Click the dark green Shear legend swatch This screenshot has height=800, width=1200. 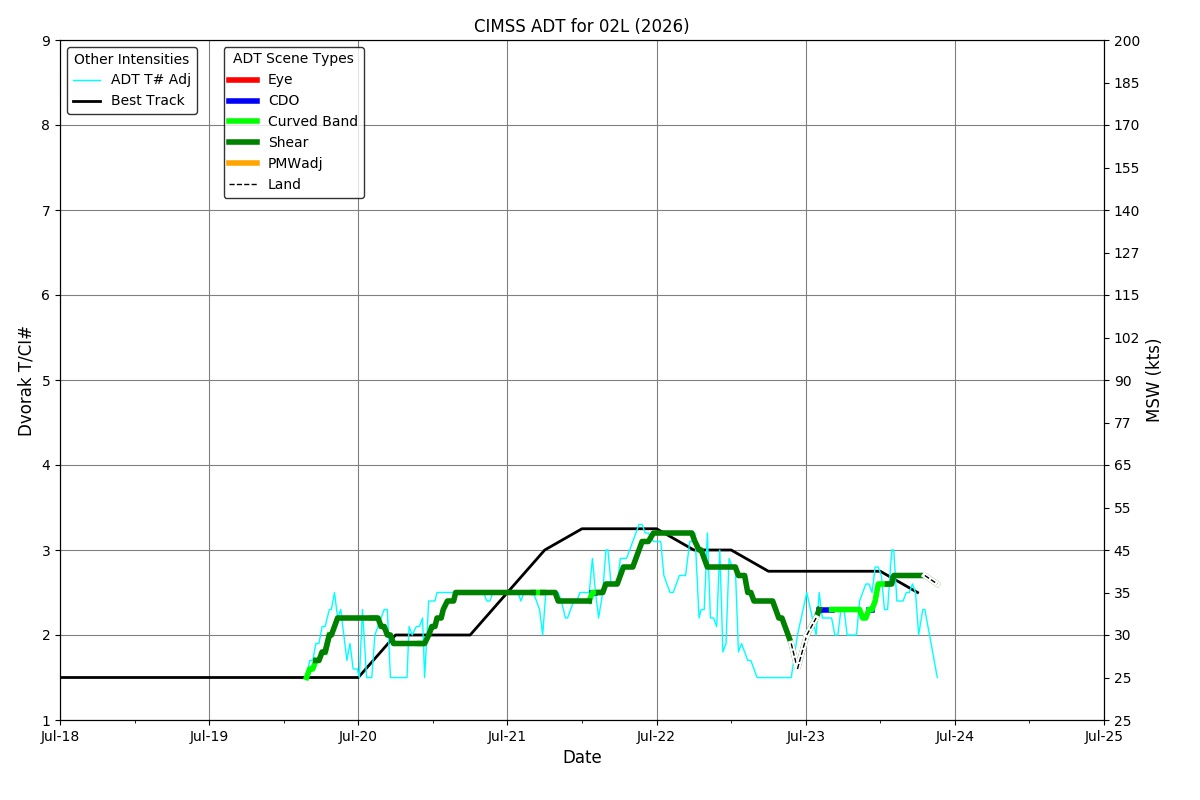[243, 143]
